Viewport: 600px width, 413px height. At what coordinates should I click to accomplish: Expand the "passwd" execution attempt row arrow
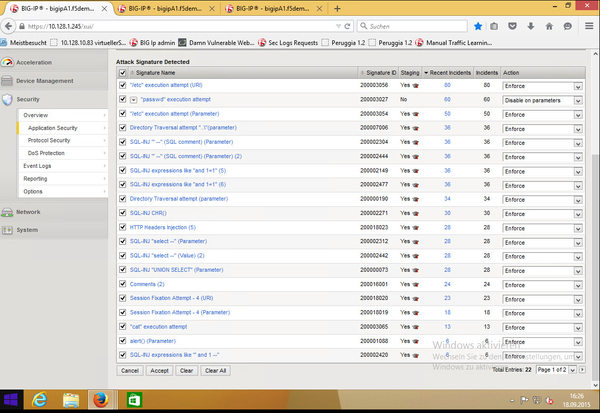click(x=134, y=100)
